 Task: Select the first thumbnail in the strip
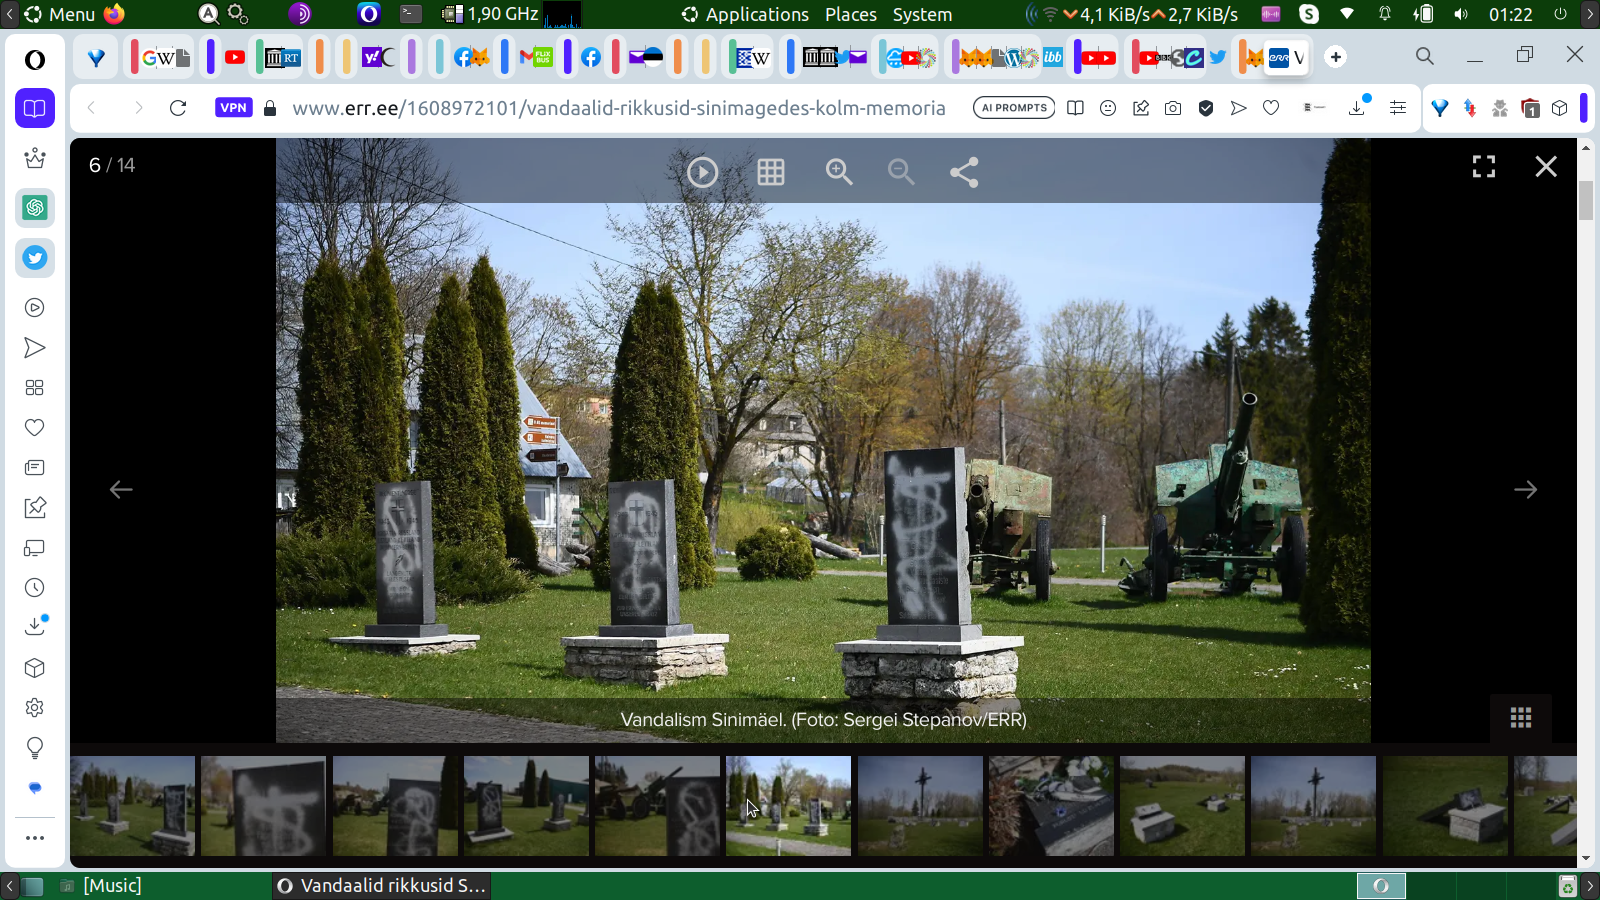click(x=133, y=806)
